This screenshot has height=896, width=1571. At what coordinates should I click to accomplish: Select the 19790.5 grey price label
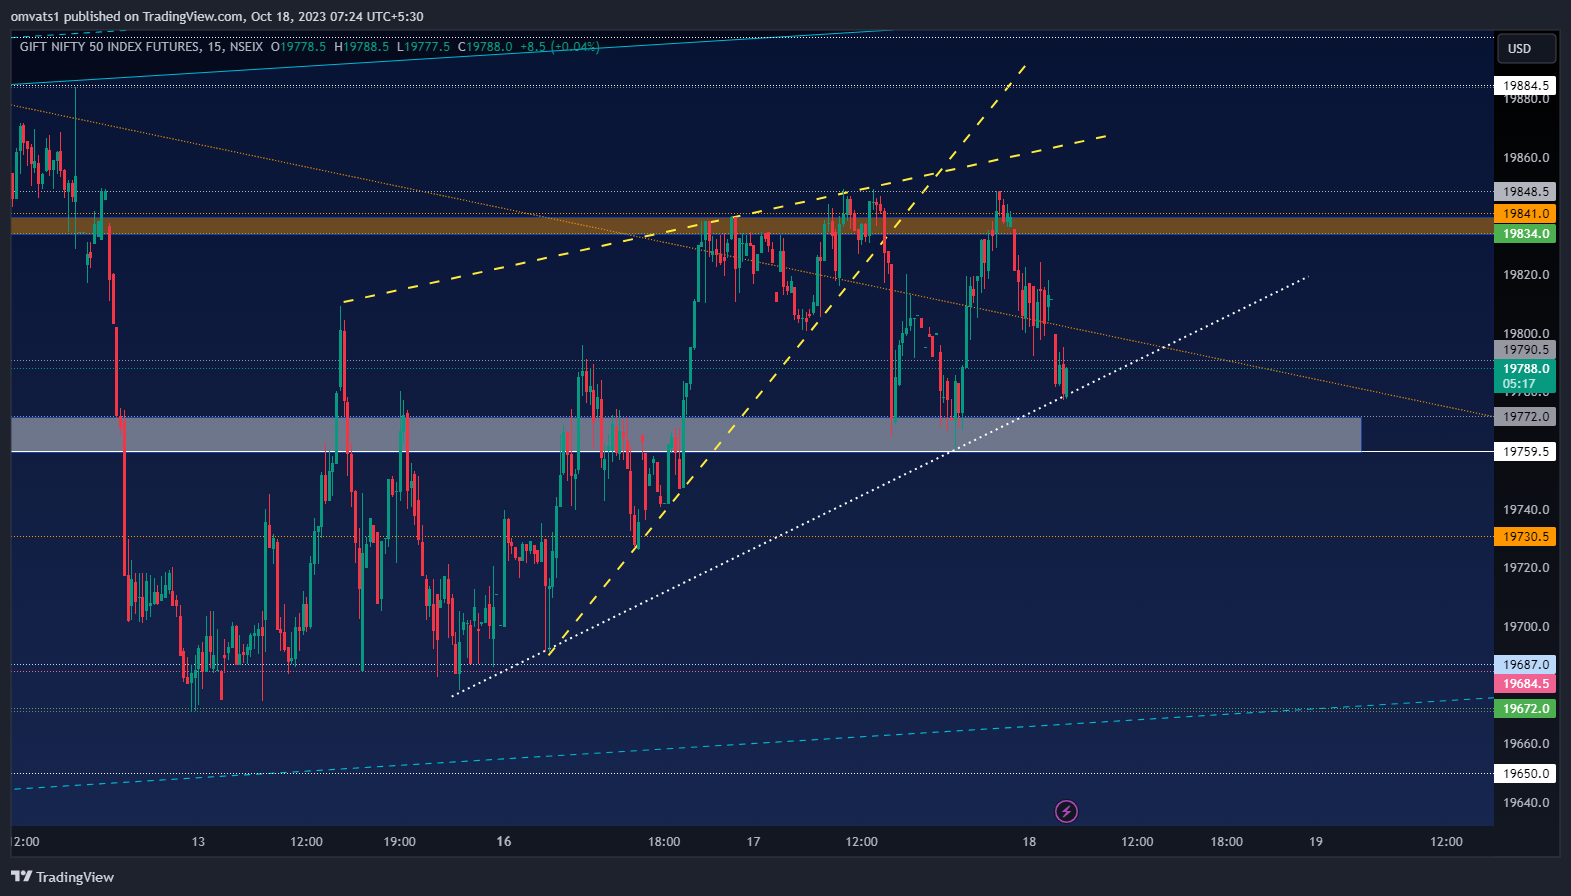pos(1525,350)
